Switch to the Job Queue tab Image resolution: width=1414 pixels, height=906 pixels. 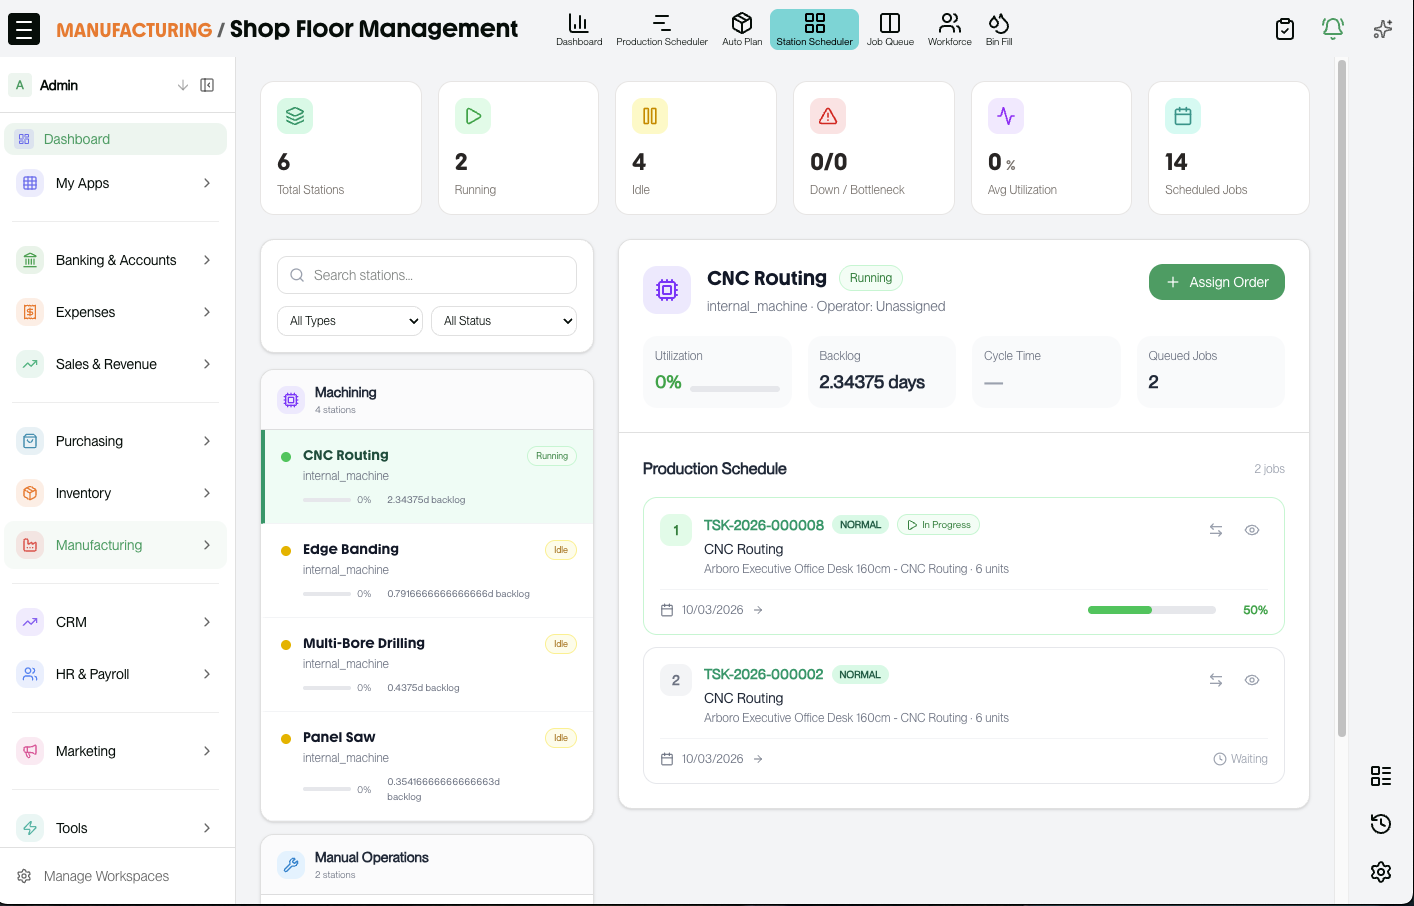click(x=890, y=29)
